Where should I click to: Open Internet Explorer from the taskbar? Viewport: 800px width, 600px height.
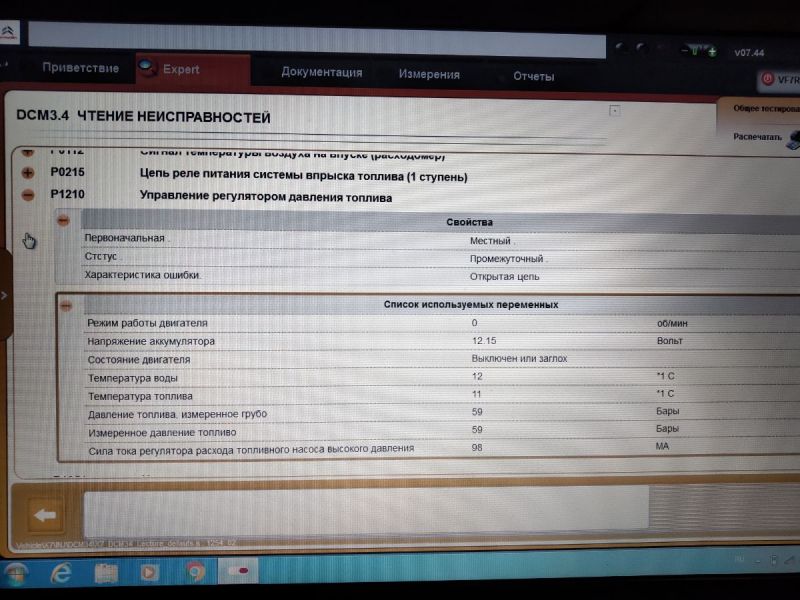[x=62, y=574]
